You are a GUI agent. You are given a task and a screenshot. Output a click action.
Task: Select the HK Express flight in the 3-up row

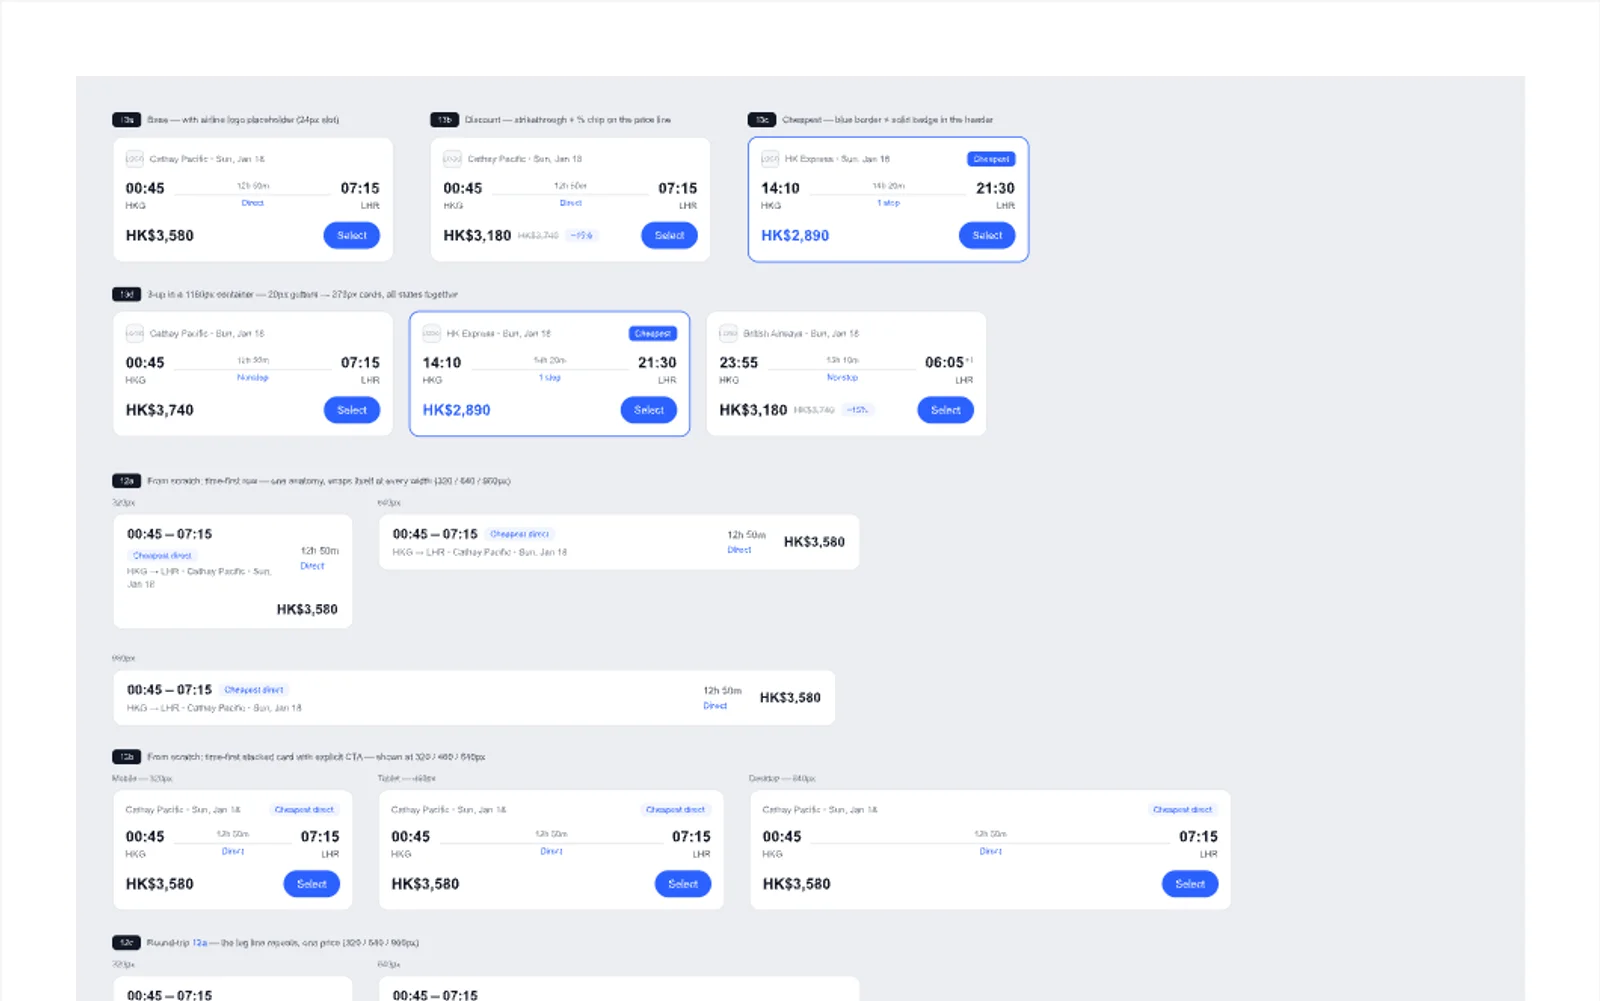coord(649,410)
